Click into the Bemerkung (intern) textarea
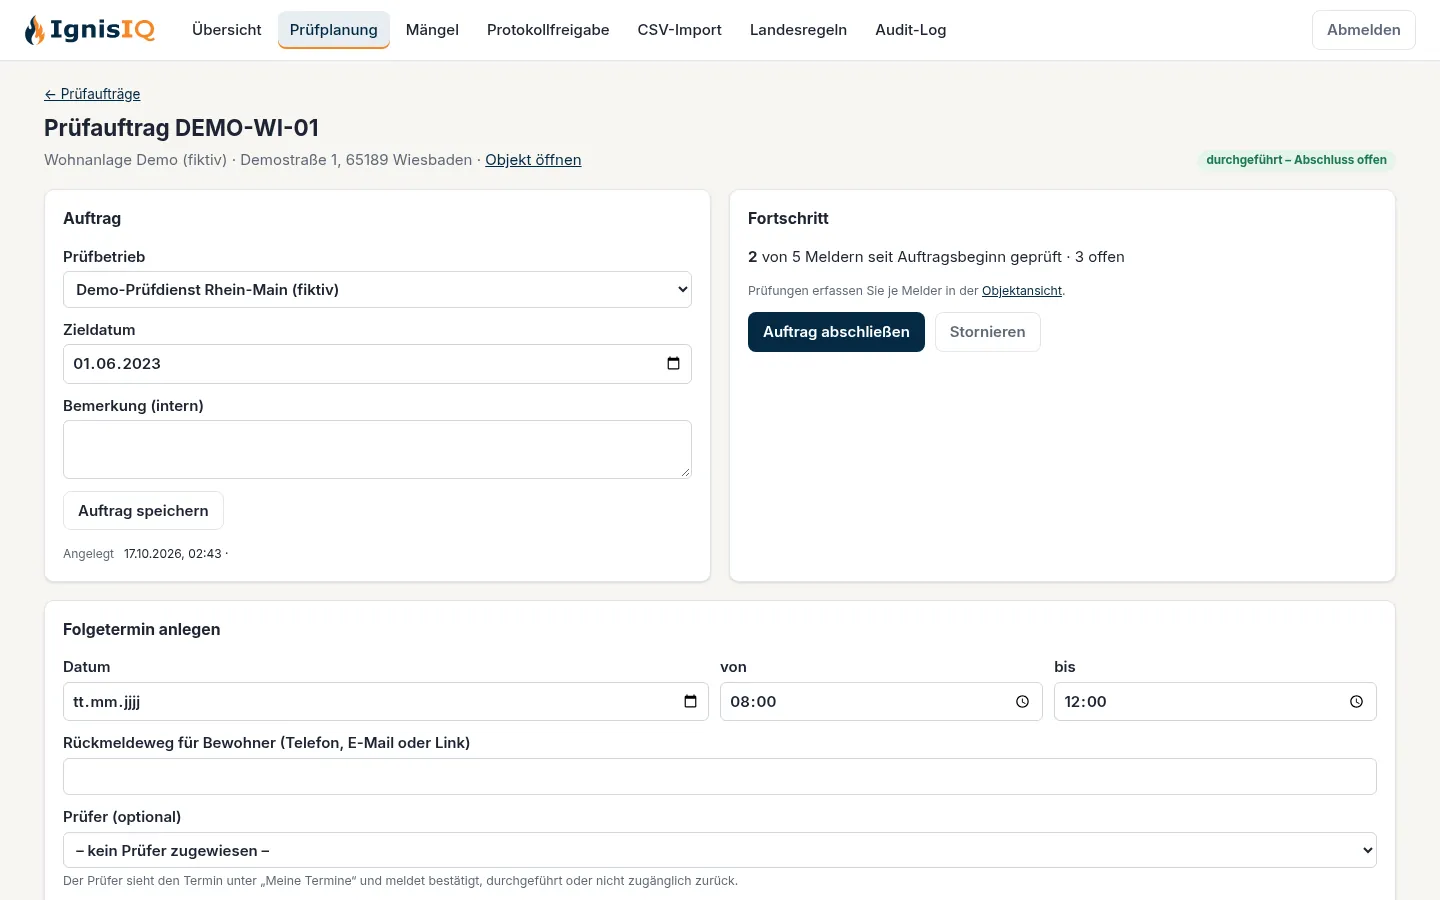The image size is (1440, 900). (377, 449)
